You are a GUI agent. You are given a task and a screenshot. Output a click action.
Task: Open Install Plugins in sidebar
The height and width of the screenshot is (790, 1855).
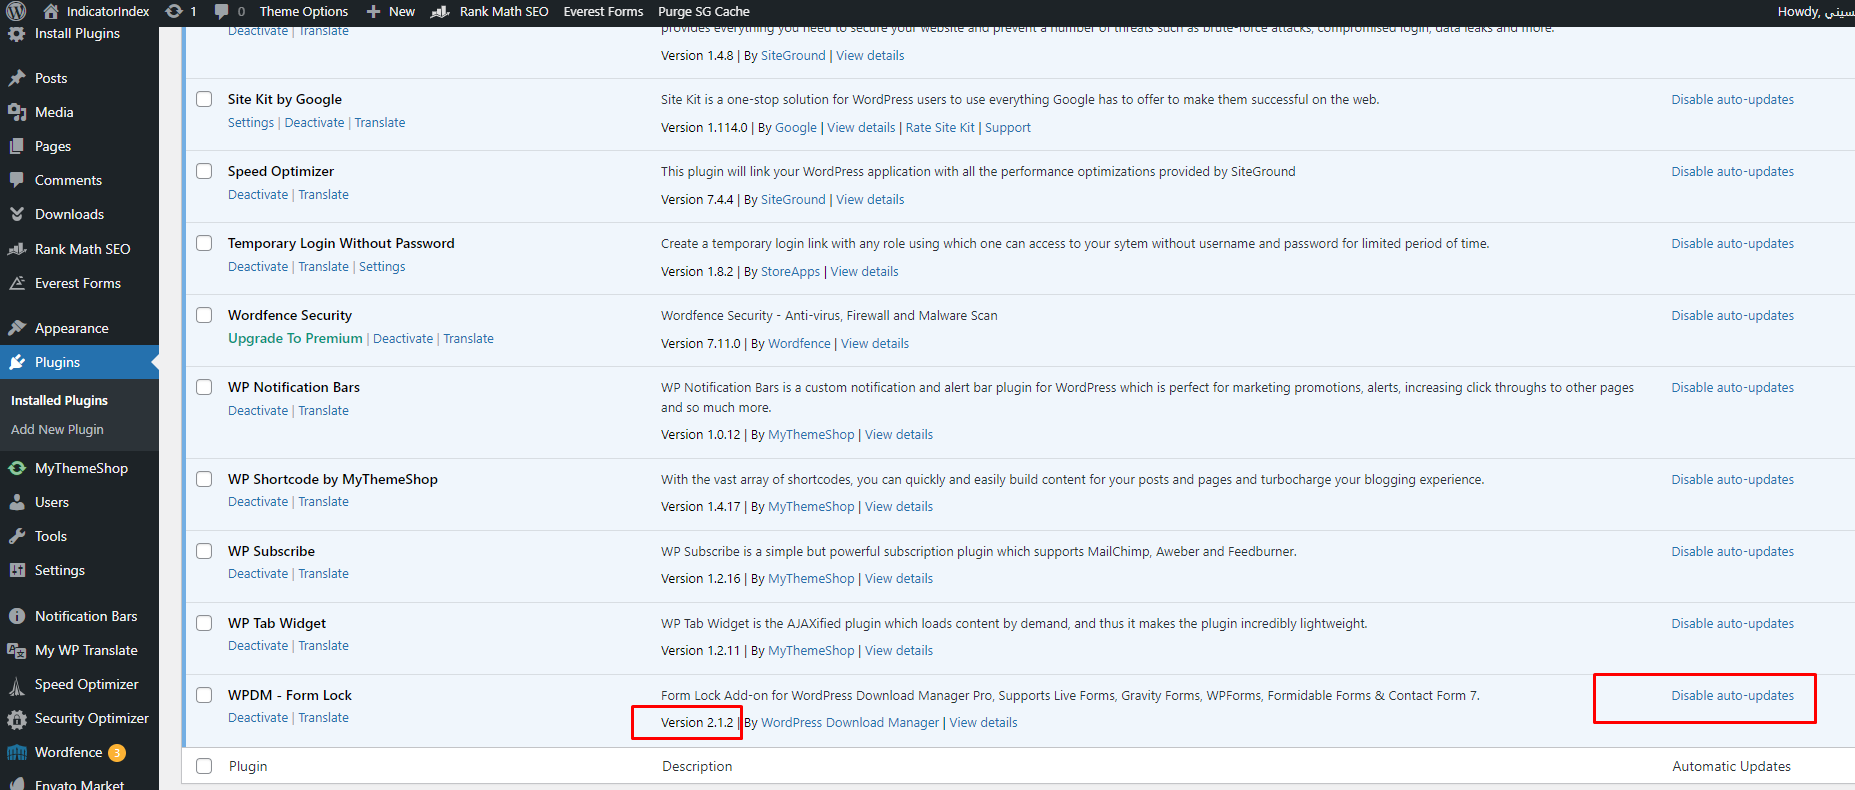[x=77, y=33]
